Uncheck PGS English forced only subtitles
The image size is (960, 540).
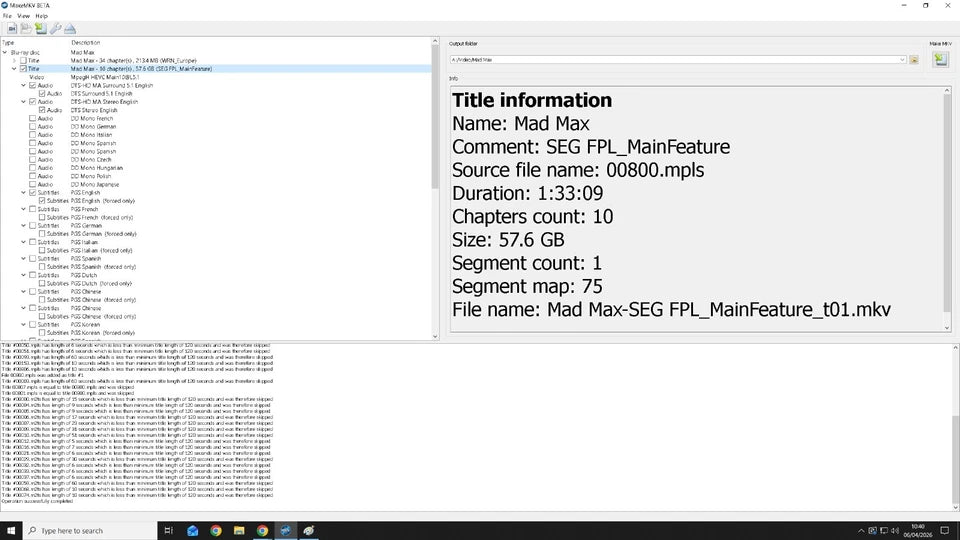click(42, 201)
